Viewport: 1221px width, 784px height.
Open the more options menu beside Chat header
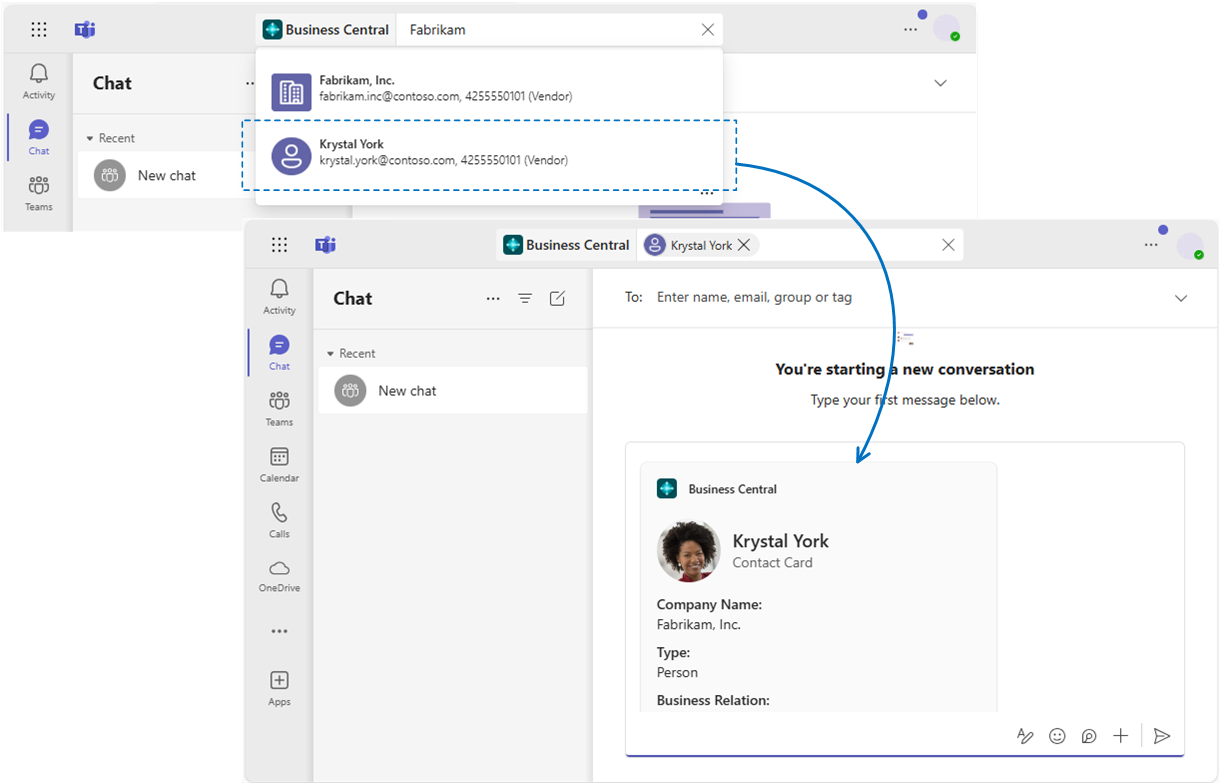point(493,298)
